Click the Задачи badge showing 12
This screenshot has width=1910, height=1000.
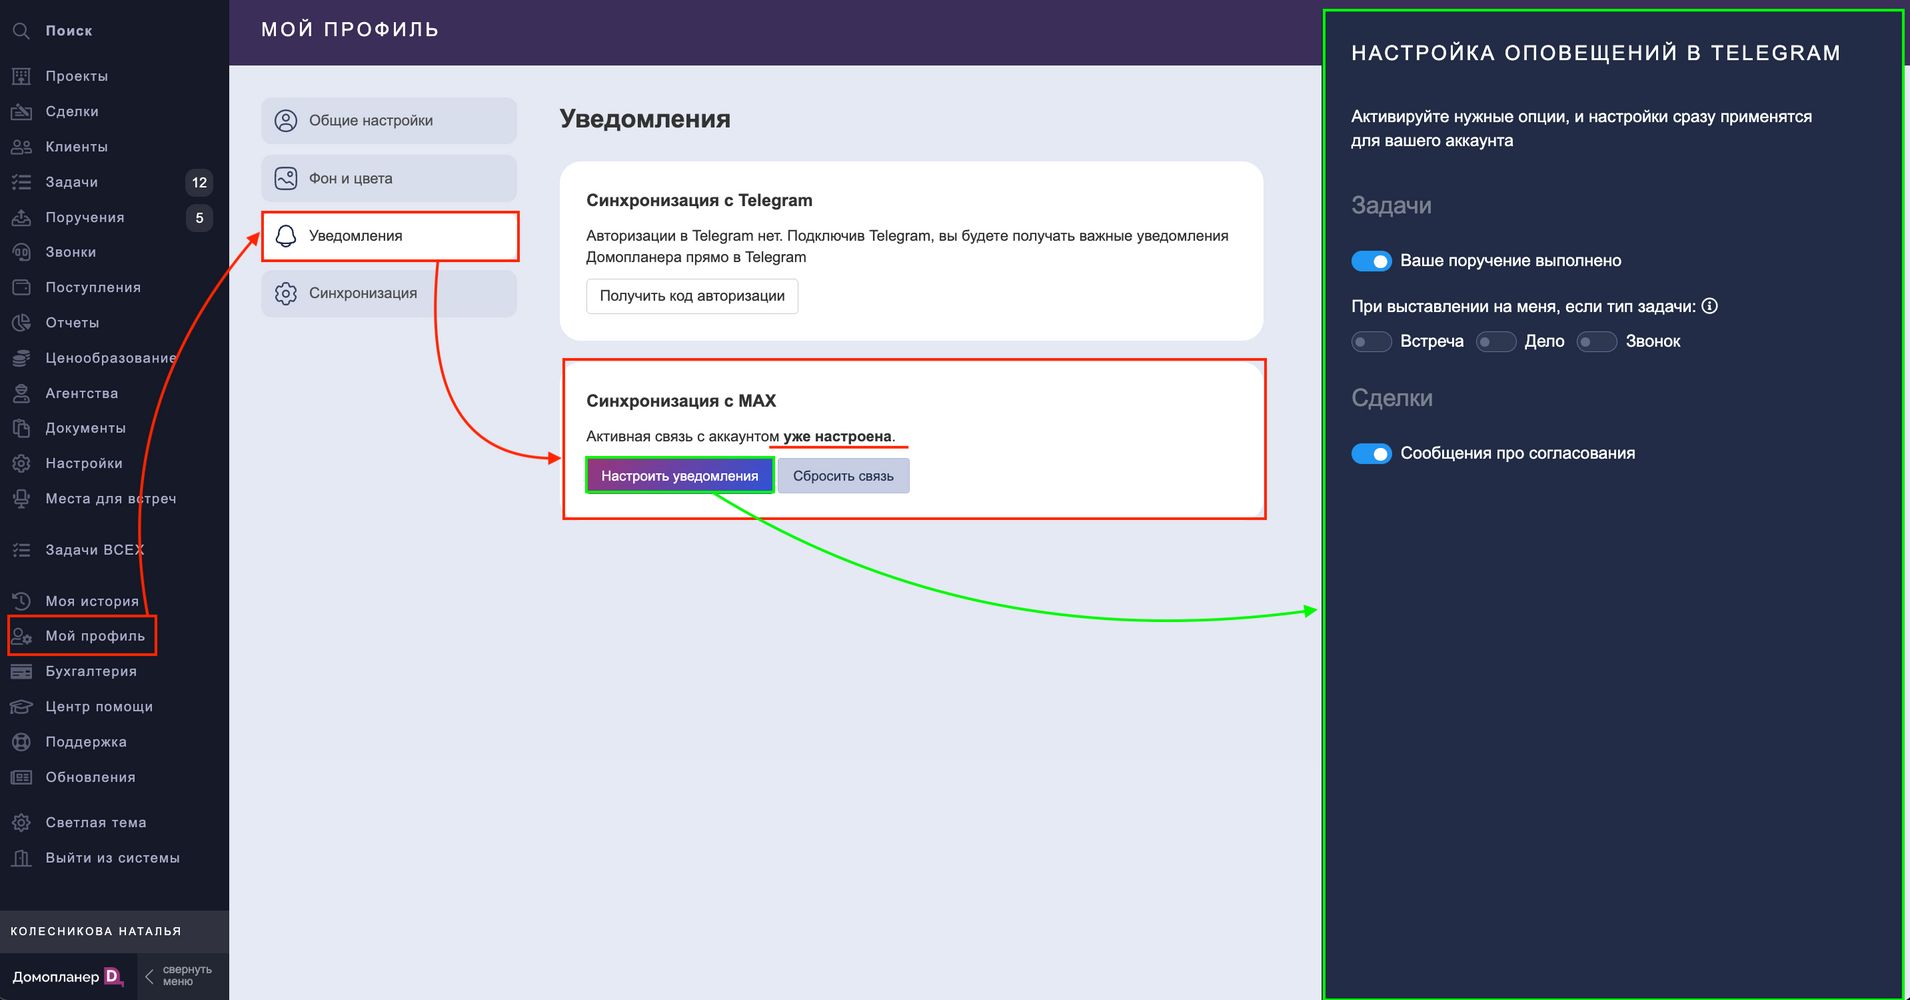[x=199, y=182]
